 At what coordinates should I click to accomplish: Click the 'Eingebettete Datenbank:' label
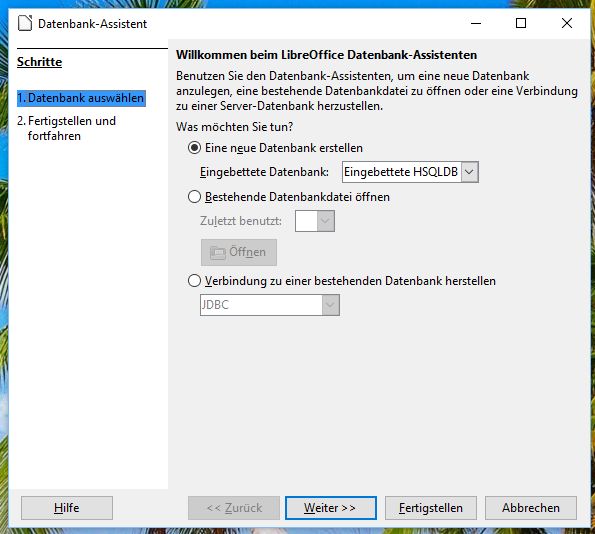tap(264, 172)
